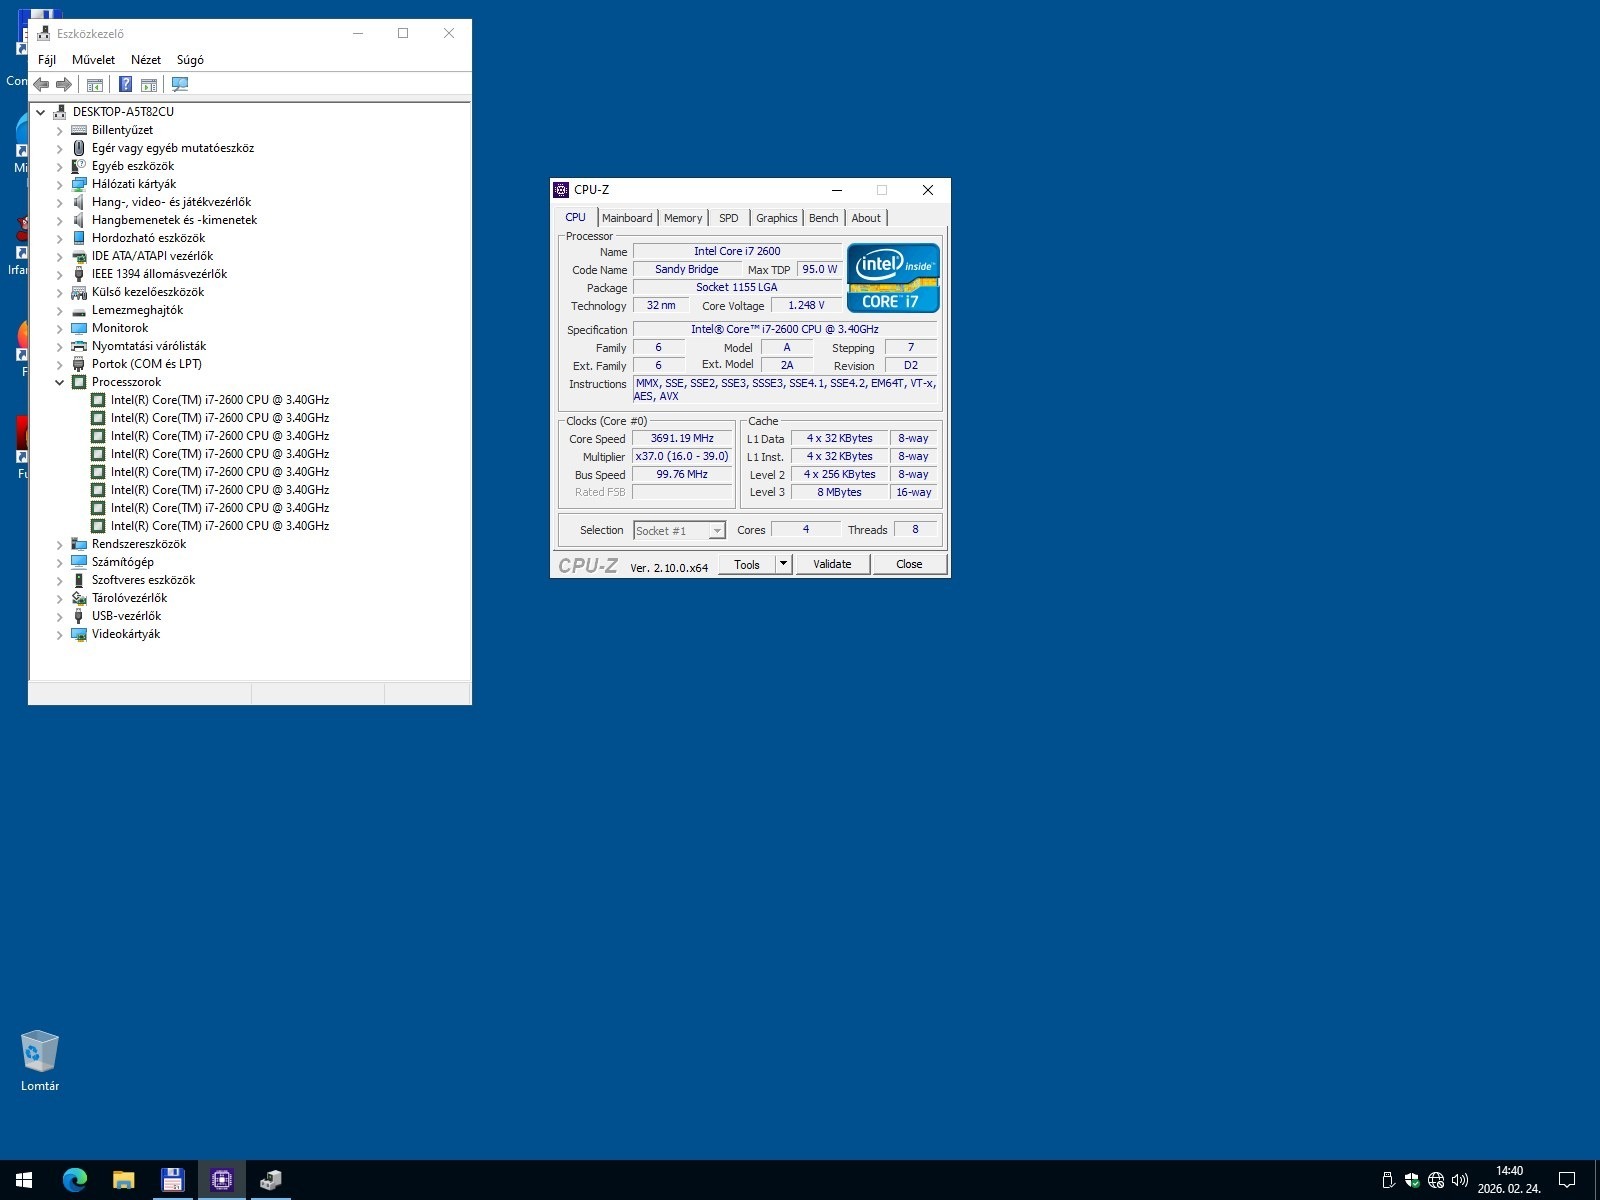Image resolution: width=1600 pixels, height=1200 pixels.
Task: Switch to the About tab in CPU-Z
Action: [x=866, y=218]
